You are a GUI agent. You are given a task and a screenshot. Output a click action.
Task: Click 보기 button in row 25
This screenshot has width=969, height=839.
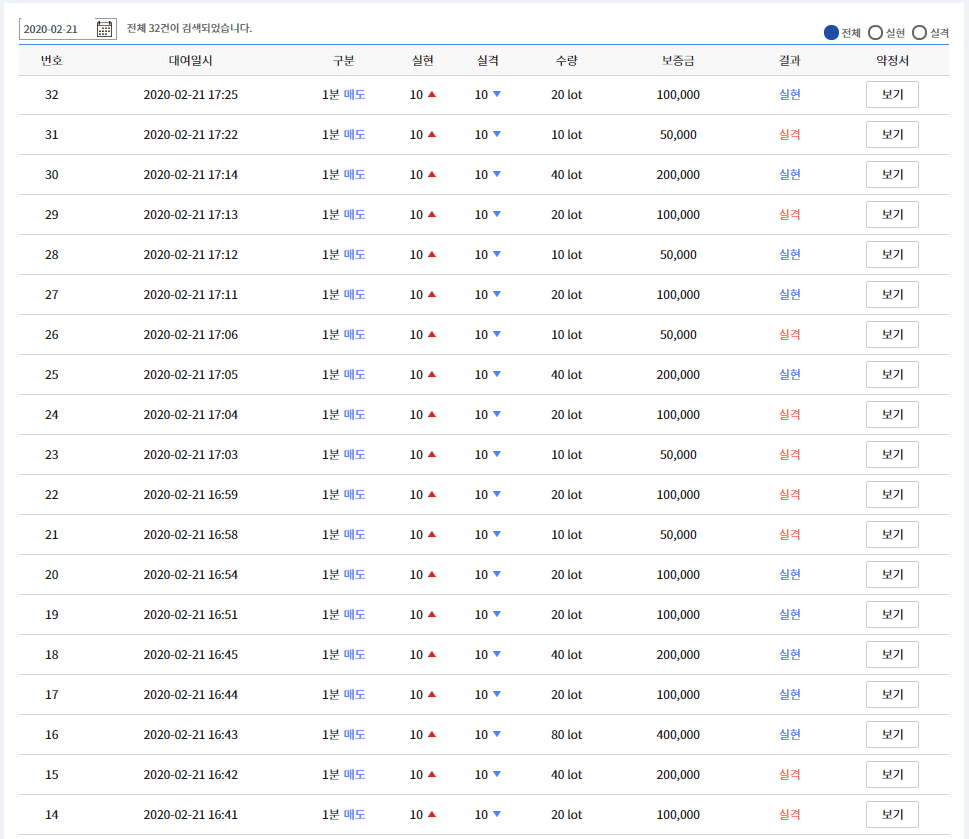coord(892,374)
